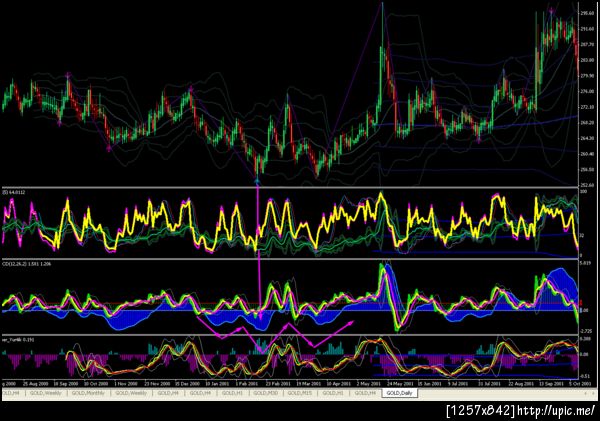Click the -2.725 MACD scale value
Viewport: 600px width, 421px height.
click(588, 331)
